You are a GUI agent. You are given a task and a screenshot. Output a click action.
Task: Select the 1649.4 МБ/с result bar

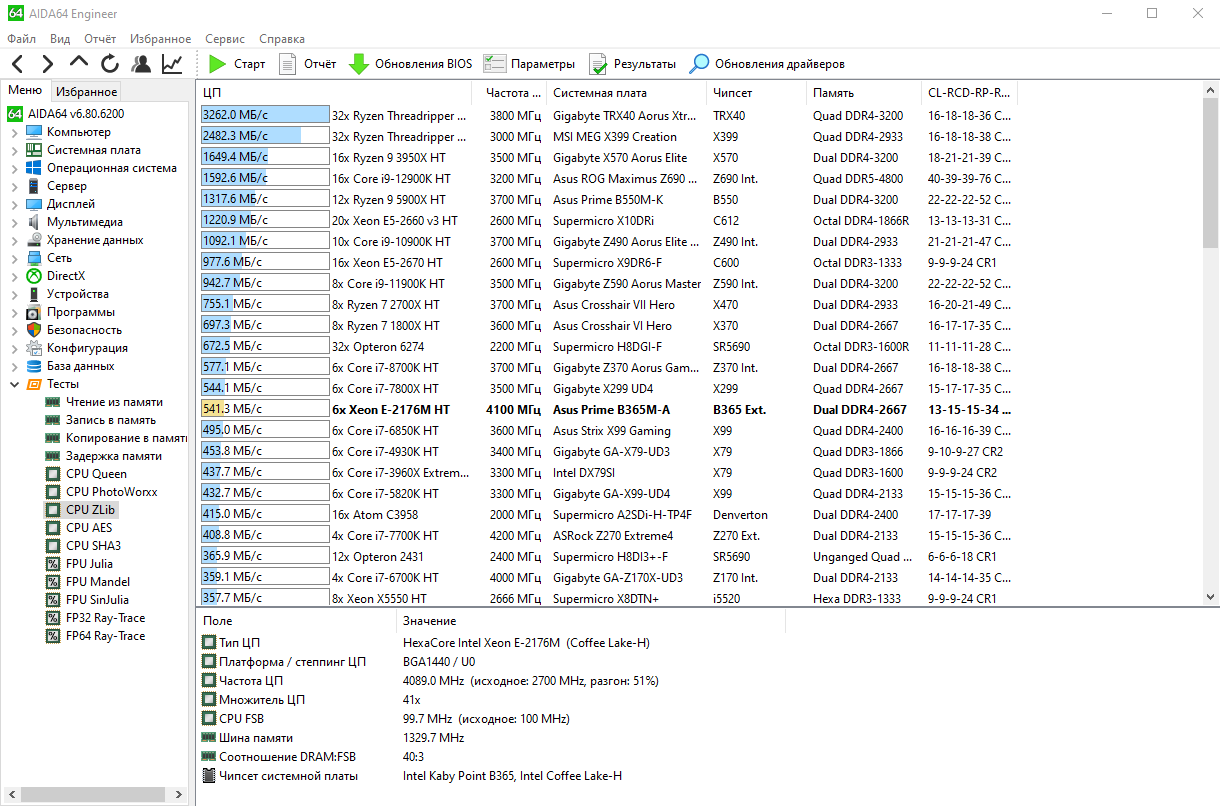(x=265, y=157)
